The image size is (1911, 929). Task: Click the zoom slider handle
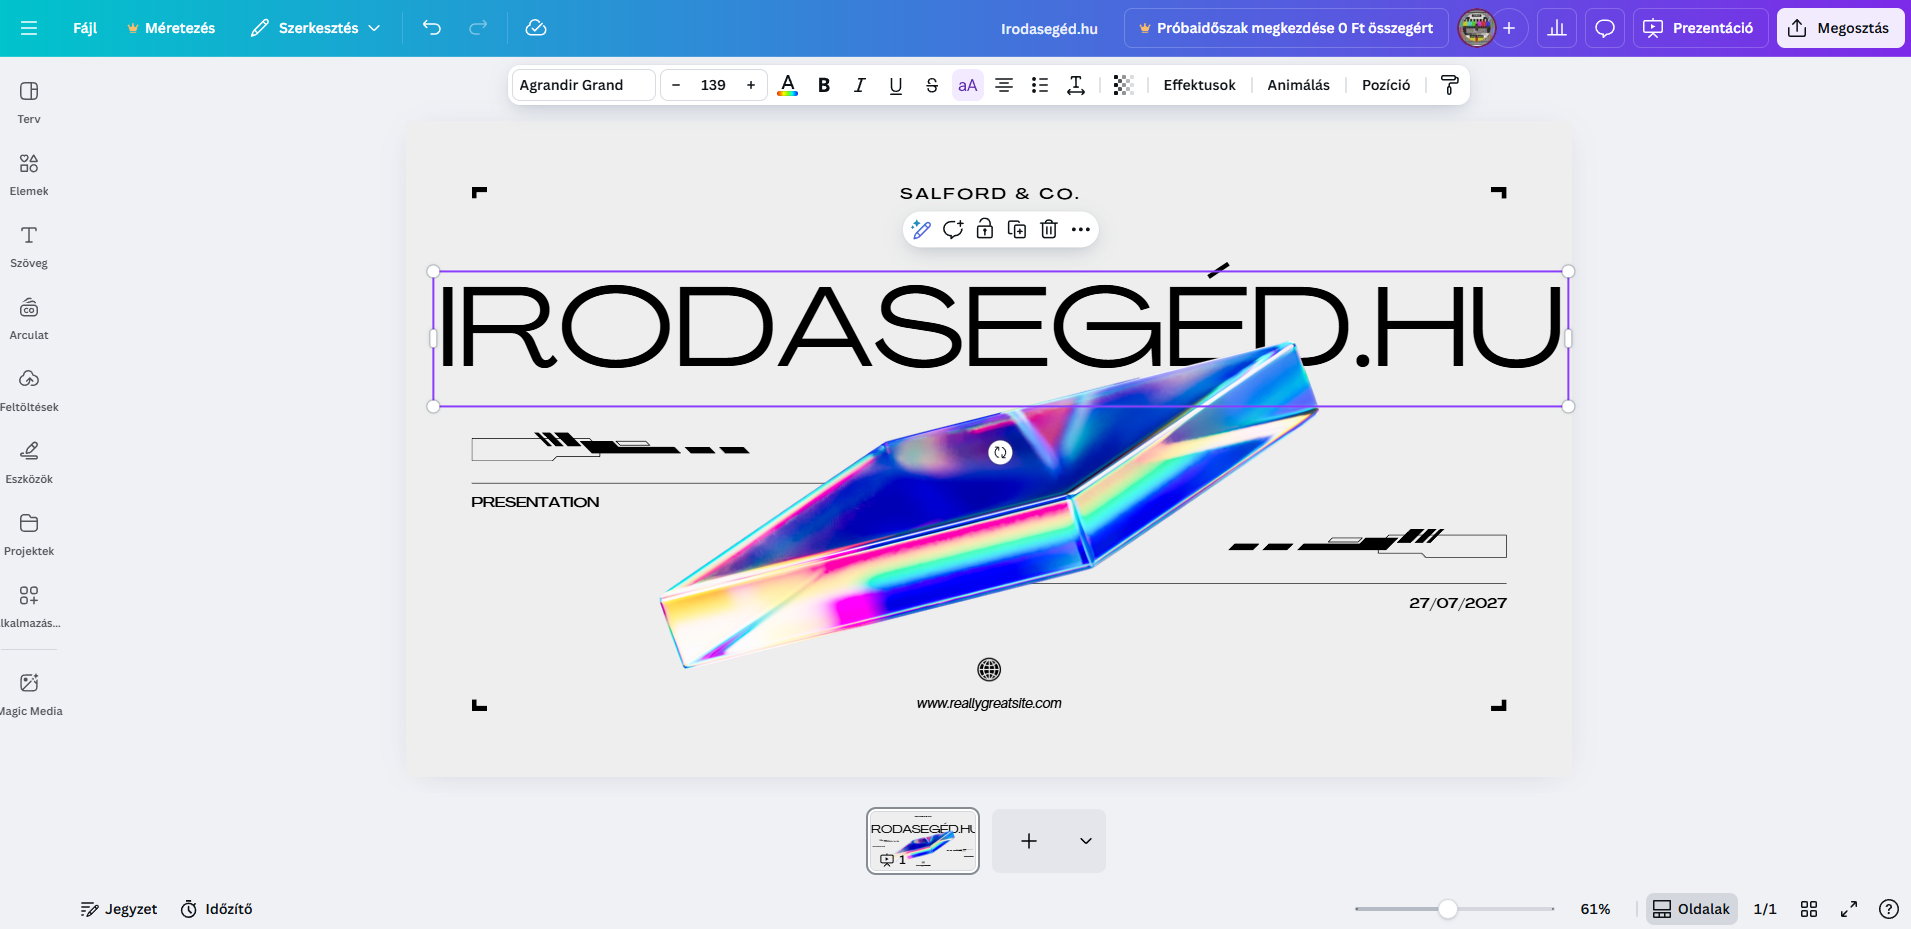pyautogui.click(x=1447, y=909)
